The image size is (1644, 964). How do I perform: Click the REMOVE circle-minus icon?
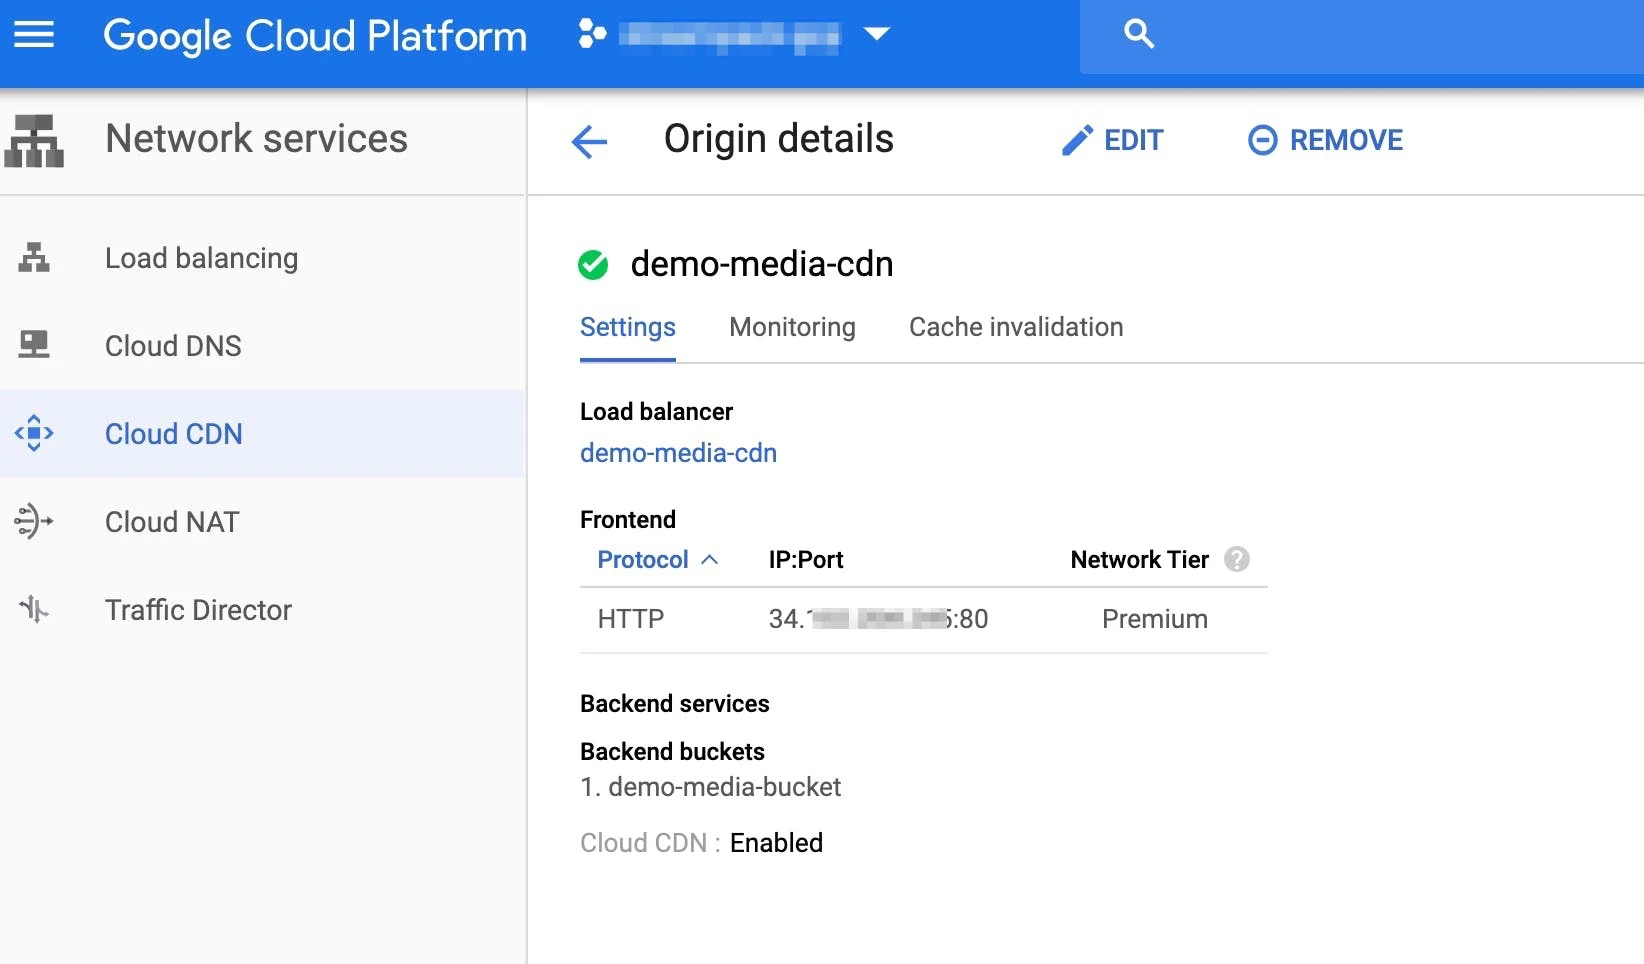[x=1263, y=140]
